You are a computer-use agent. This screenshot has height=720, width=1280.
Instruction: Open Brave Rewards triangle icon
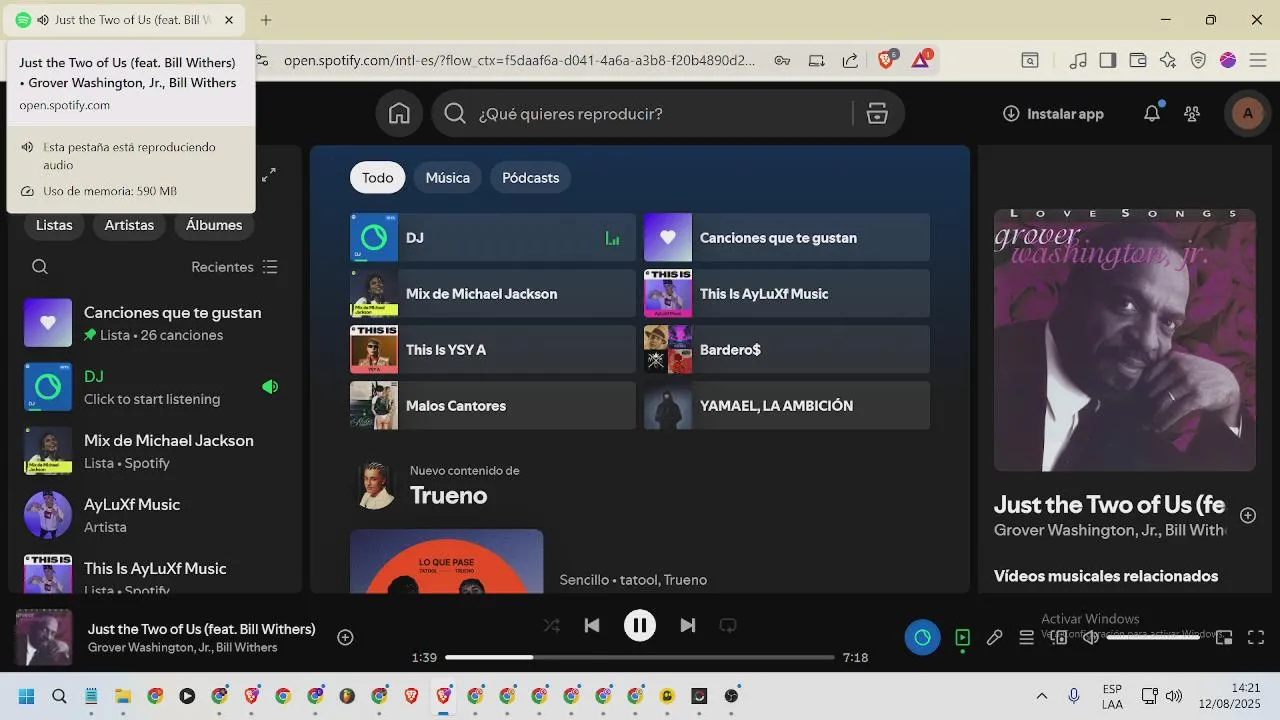pyautogui.click(x=921, y=60)
